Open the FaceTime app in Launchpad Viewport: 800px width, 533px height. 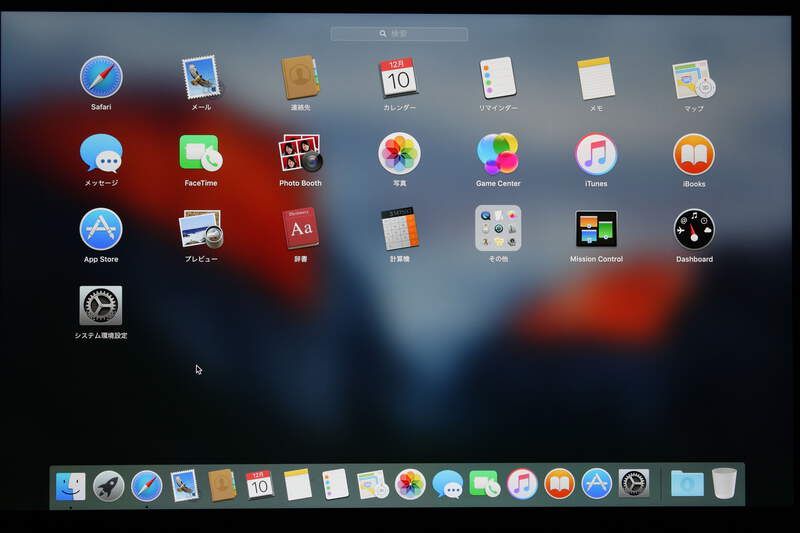click(200, 154)
